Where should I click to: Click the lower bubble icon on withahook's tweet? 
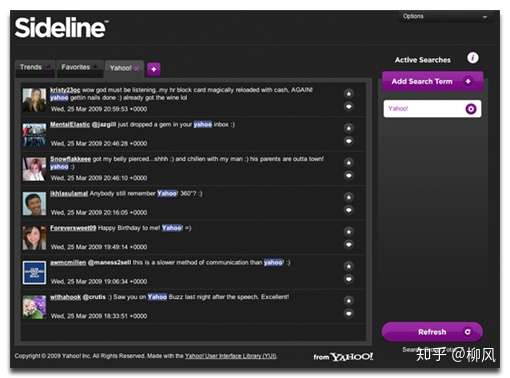(x=348, y=313)
